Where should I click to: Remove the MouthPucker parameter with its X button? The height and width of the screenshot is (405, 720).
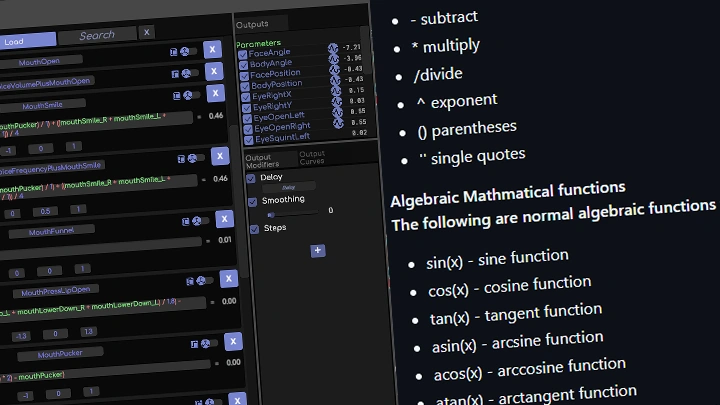point(233,342)
